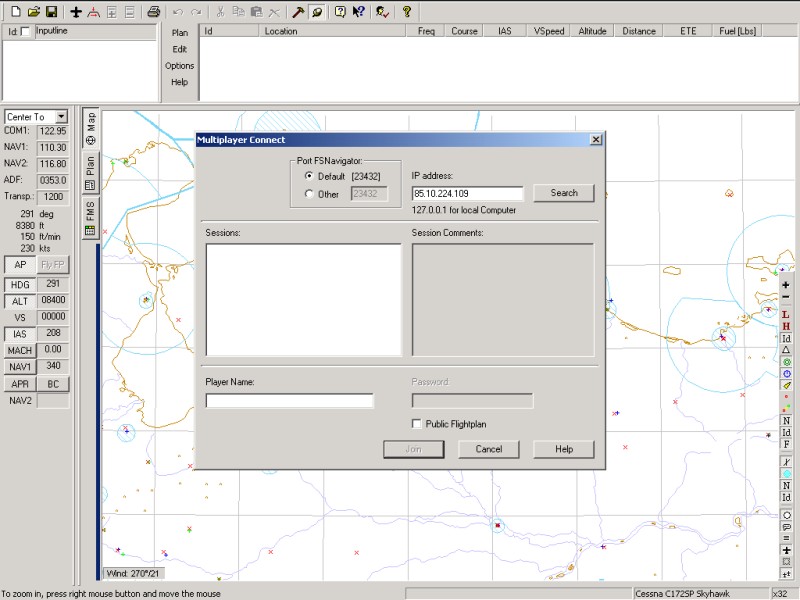Viewport: 800px width, 600px height.
Task: Enable the Public Flightplan checkbox
Action: [417, 424]
